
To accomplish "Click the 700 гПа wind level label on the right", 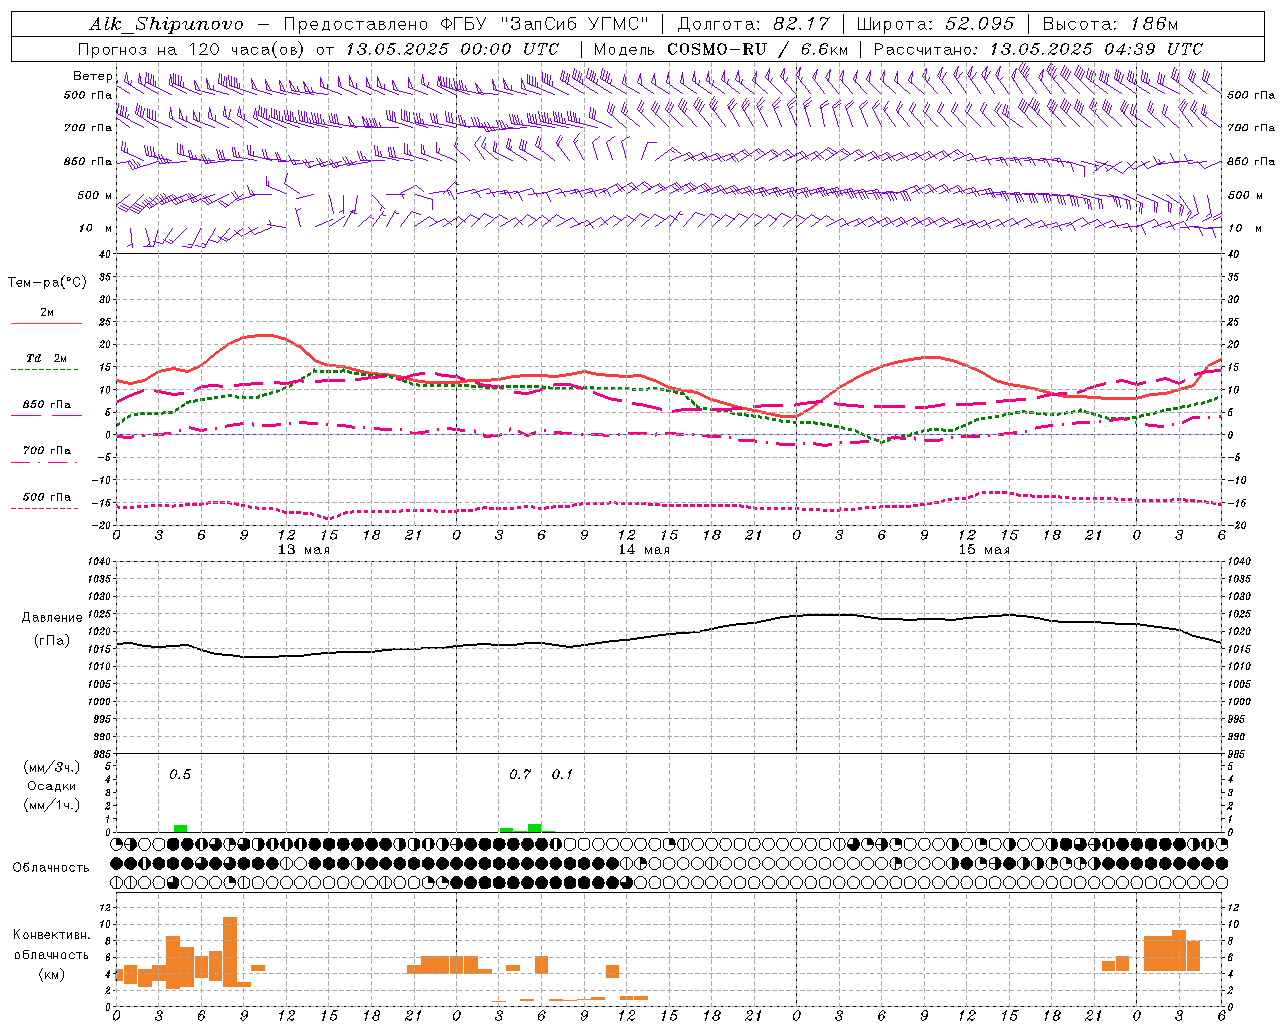I will pyautogui.click(x=1251, y=128).
